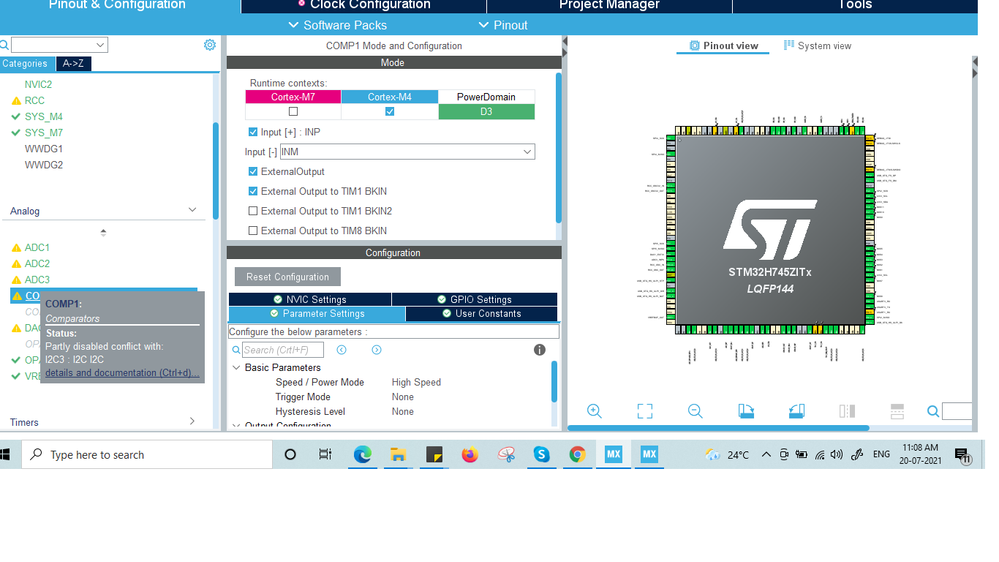
Task: Switch to the first STM32CubeMX taskbar window
Action: click(x=614, y=454)
